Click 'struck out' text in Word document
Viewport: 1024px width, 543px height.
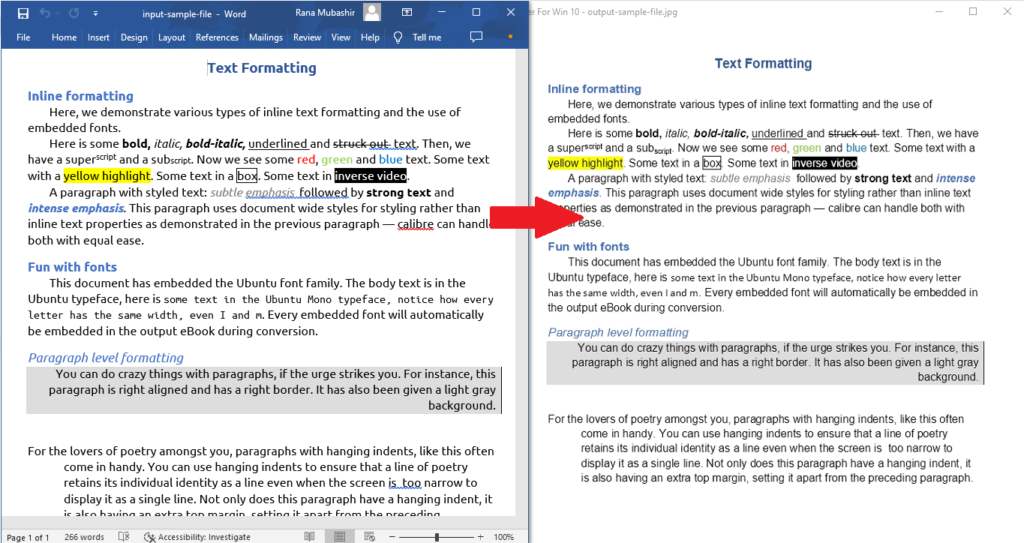click(361, 144)
